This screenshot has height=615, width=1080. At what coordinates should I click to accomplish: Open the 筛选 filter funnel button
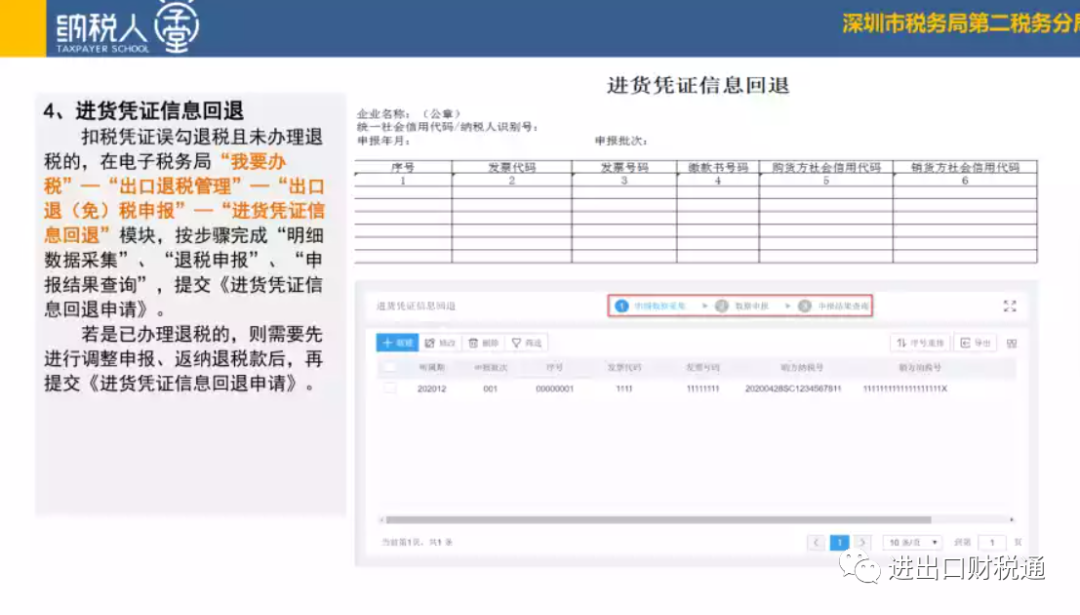click(527, 342)
